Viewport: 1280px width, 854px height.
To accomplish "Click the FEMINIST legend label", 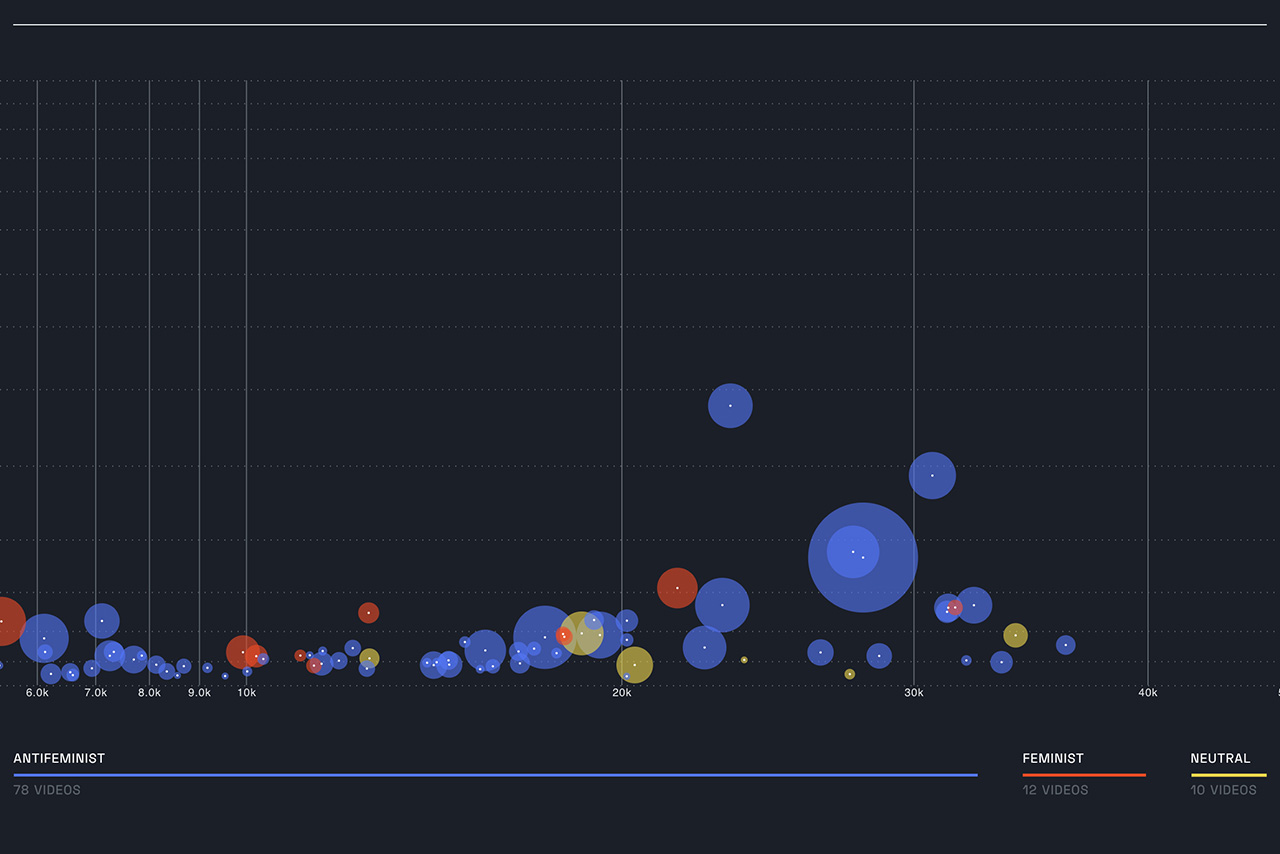I will [1053, 759].
